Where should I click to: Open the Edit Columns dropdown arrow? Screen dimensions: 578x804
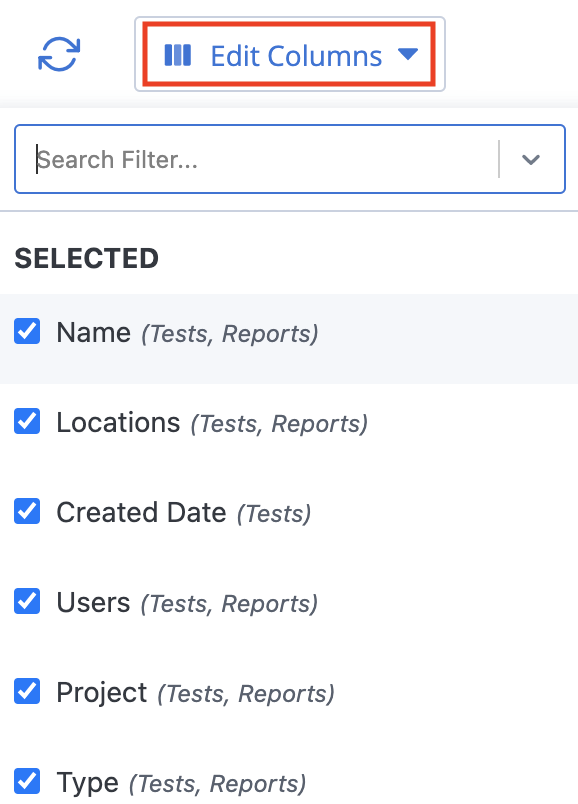click(x=408, y=53)
